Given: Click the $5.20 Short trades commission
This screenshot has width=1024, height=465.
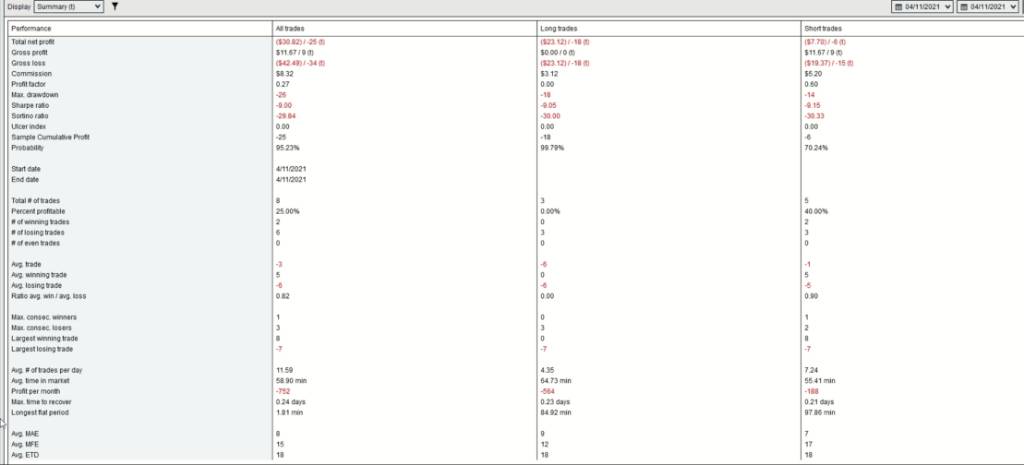Looking at the screenshot, I should click(812, 74).
